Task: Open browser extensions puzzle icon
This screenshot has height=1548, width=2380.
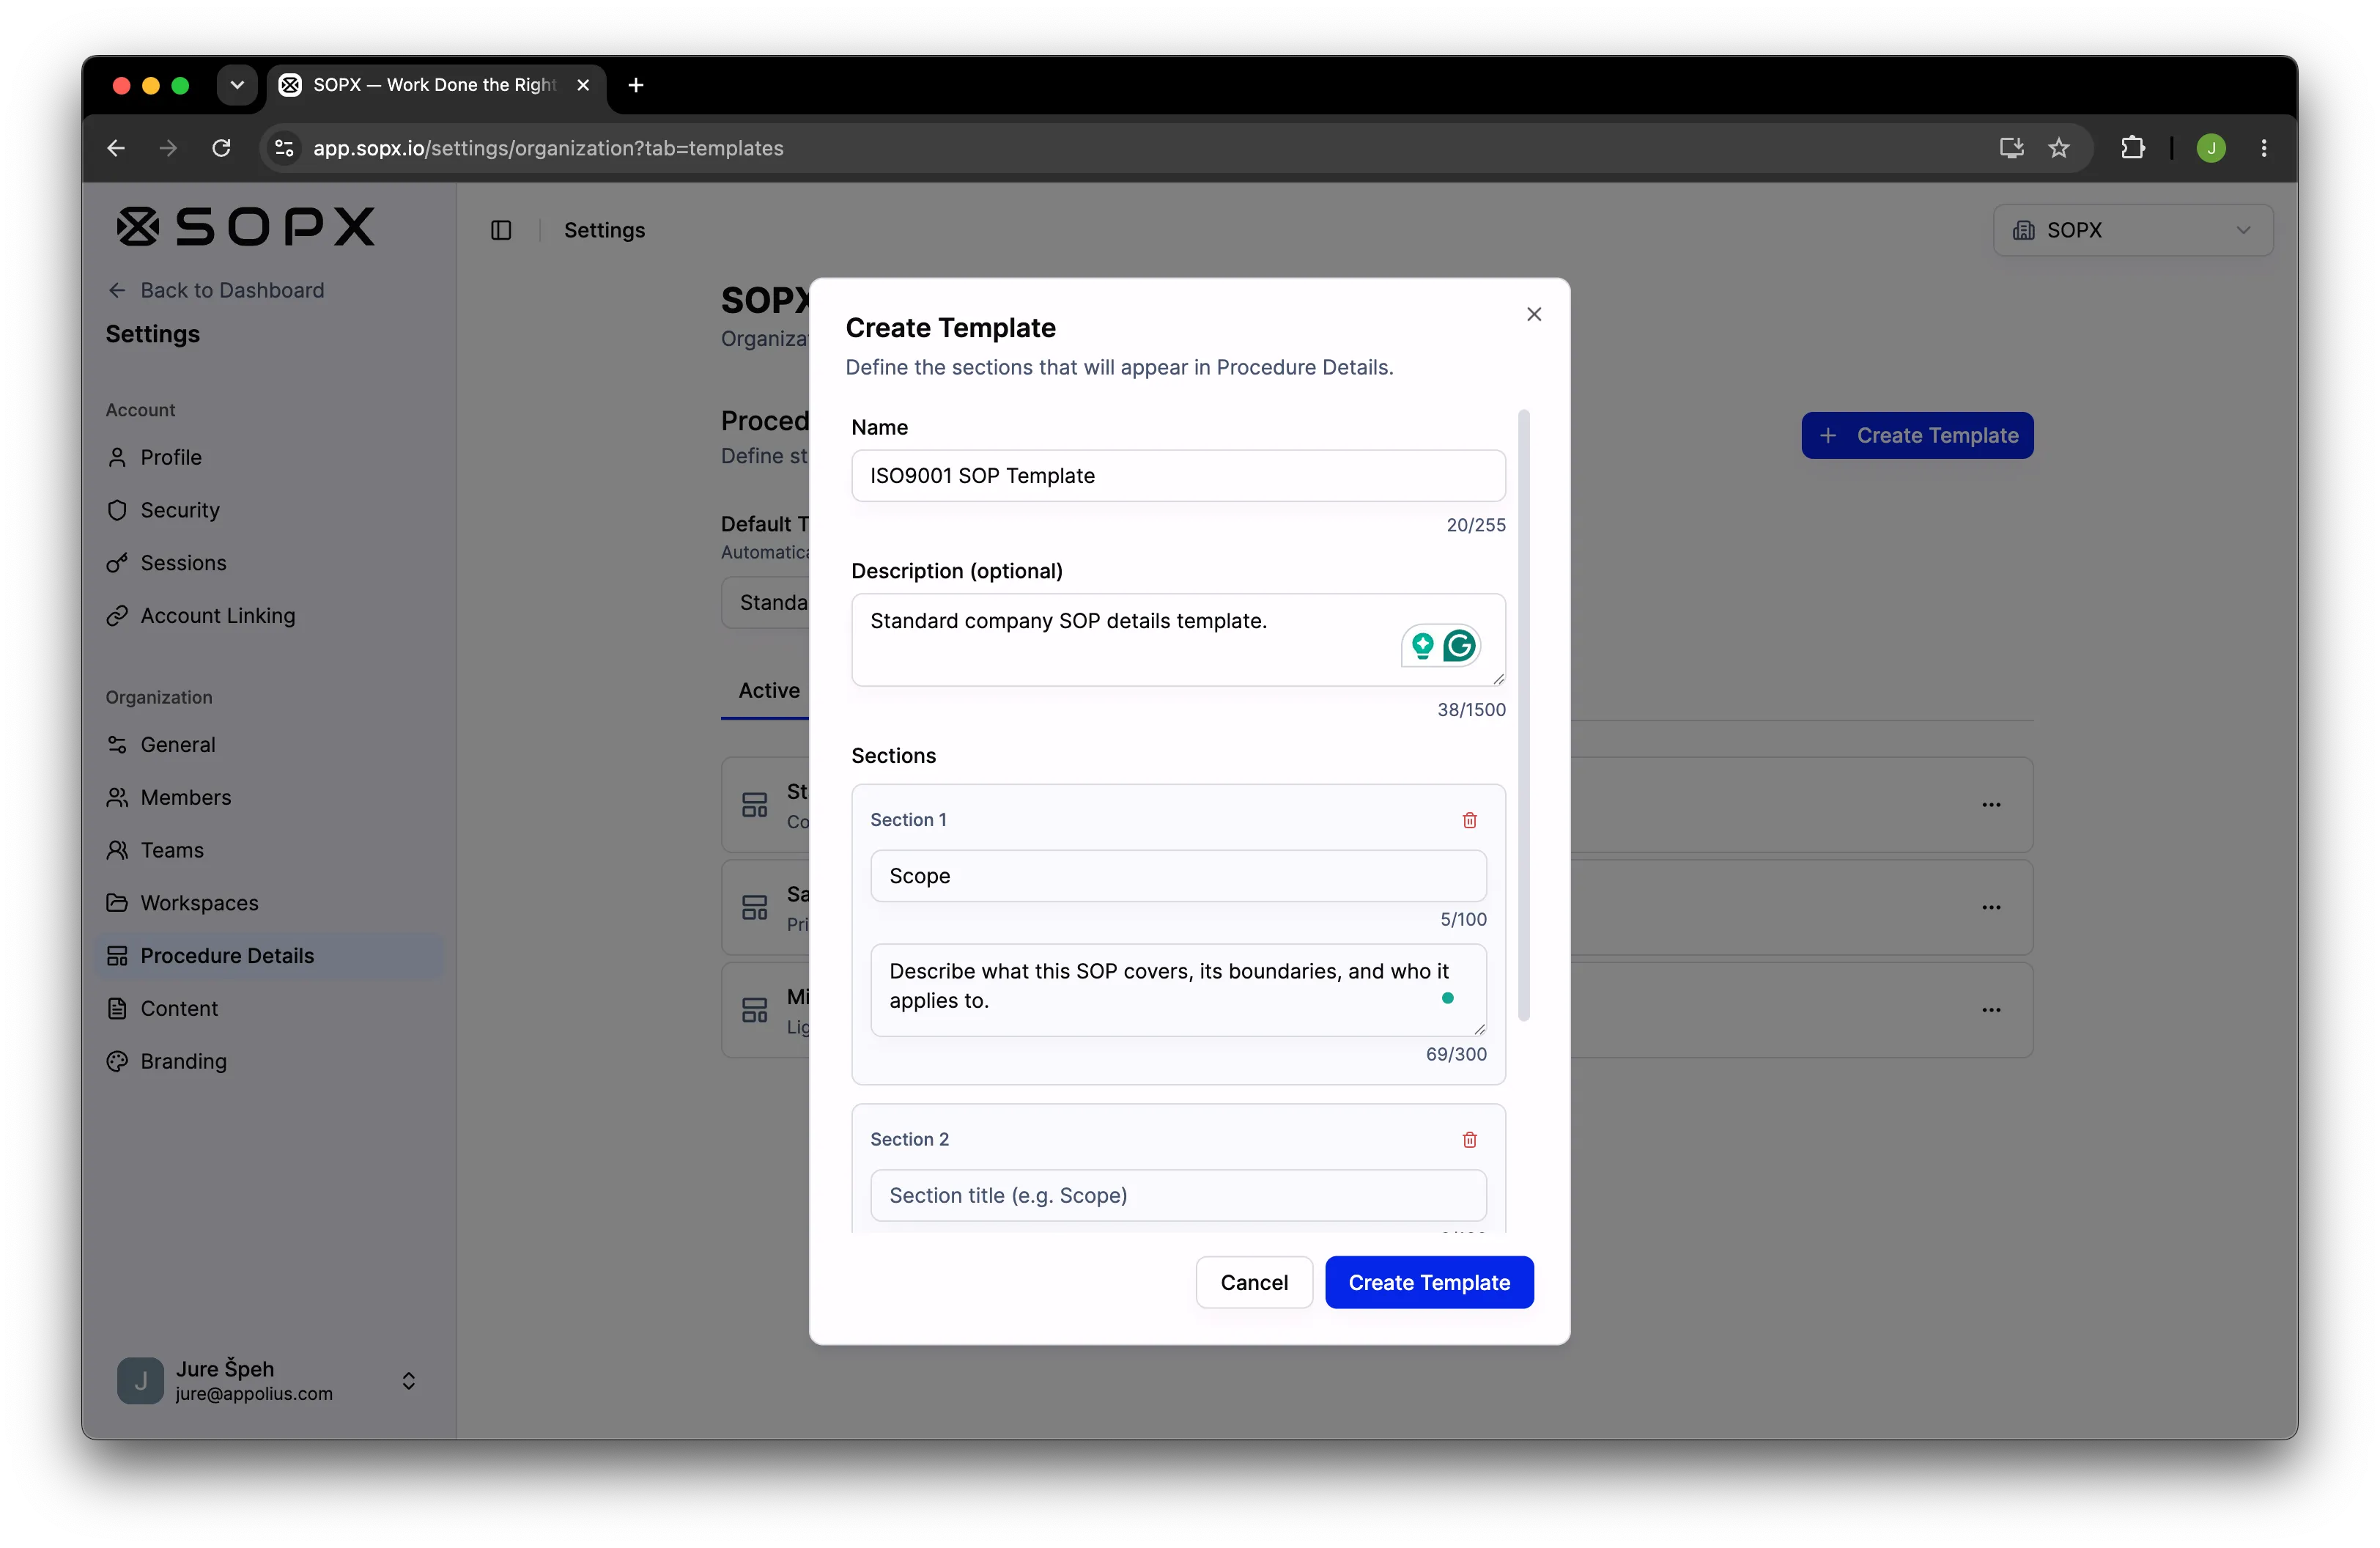Action: (2132, 148)
